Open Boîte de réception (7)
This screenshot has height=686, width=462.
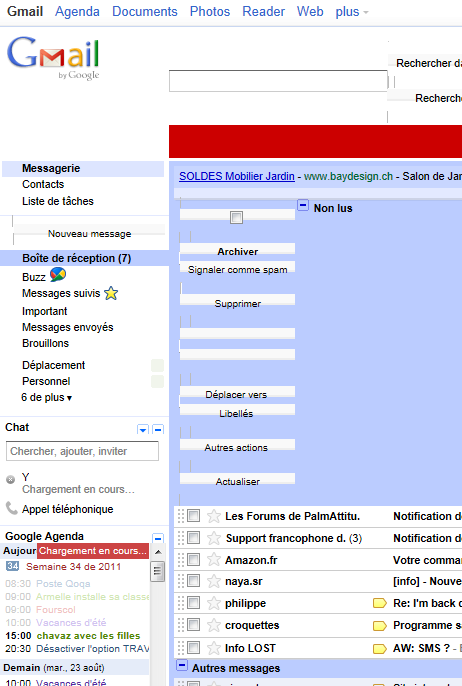[77, 258]
